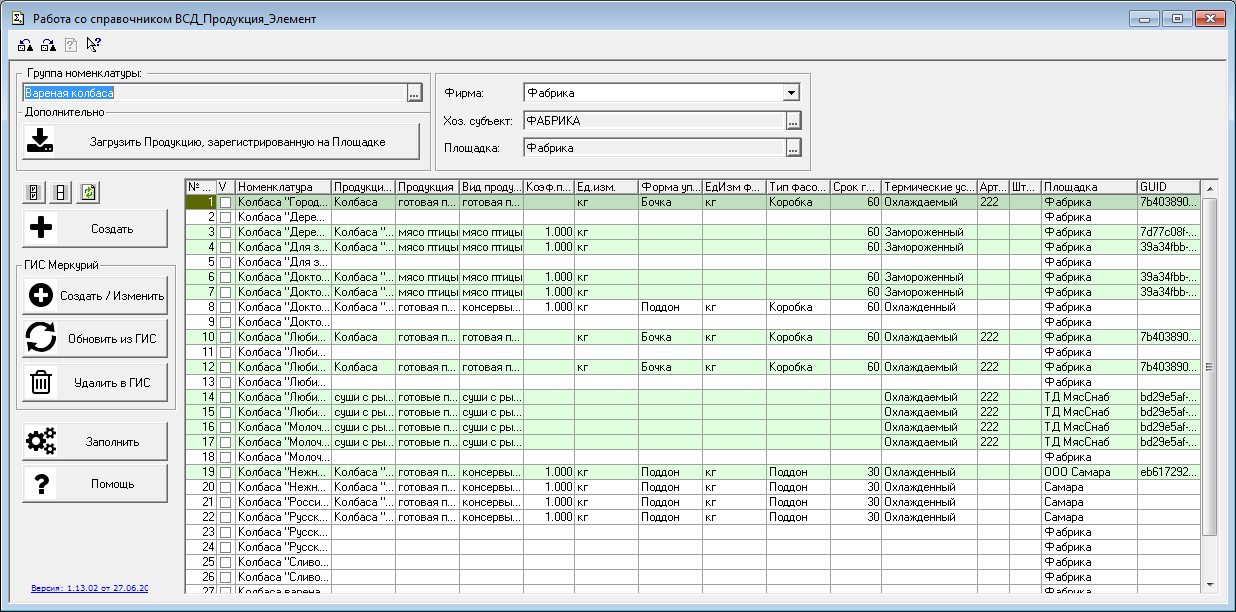The image size is (1236, 612).
Task: Click the table scrollbar up arrow
Action: 1209,188
